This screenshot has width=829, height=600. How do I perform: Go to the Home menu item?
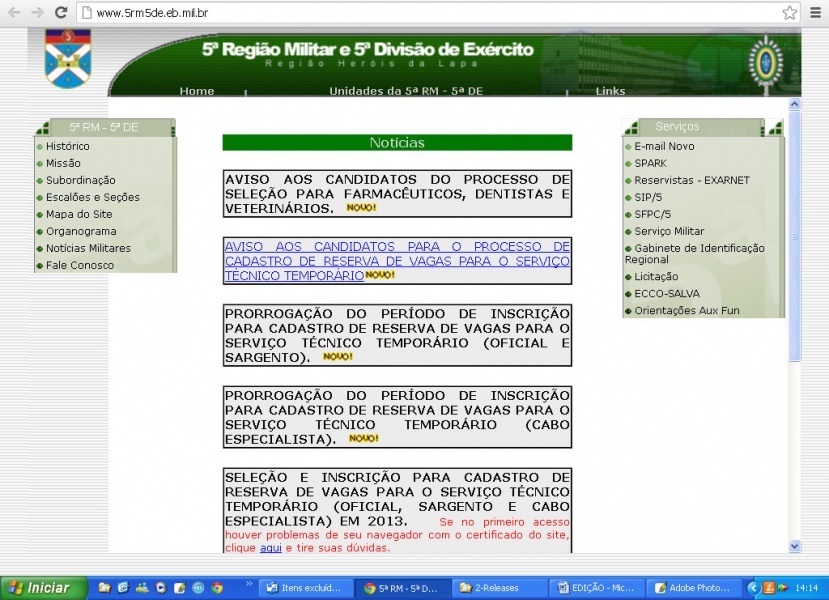[197, 91]
